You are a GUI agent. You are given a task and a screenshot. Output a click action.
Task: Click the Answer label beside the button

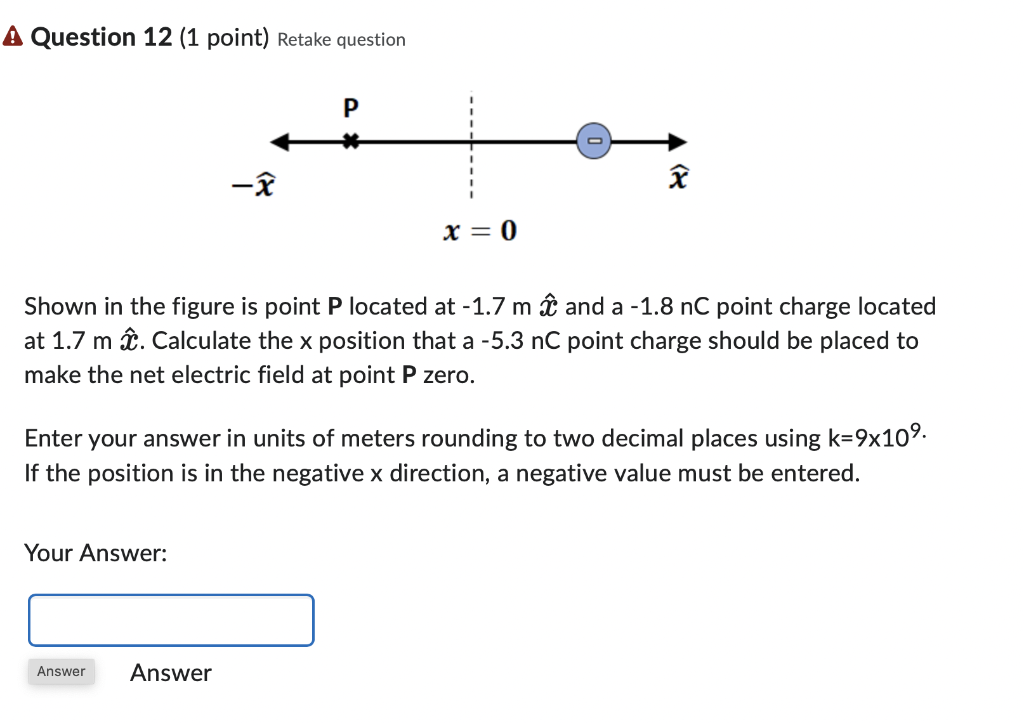[170, 673]
